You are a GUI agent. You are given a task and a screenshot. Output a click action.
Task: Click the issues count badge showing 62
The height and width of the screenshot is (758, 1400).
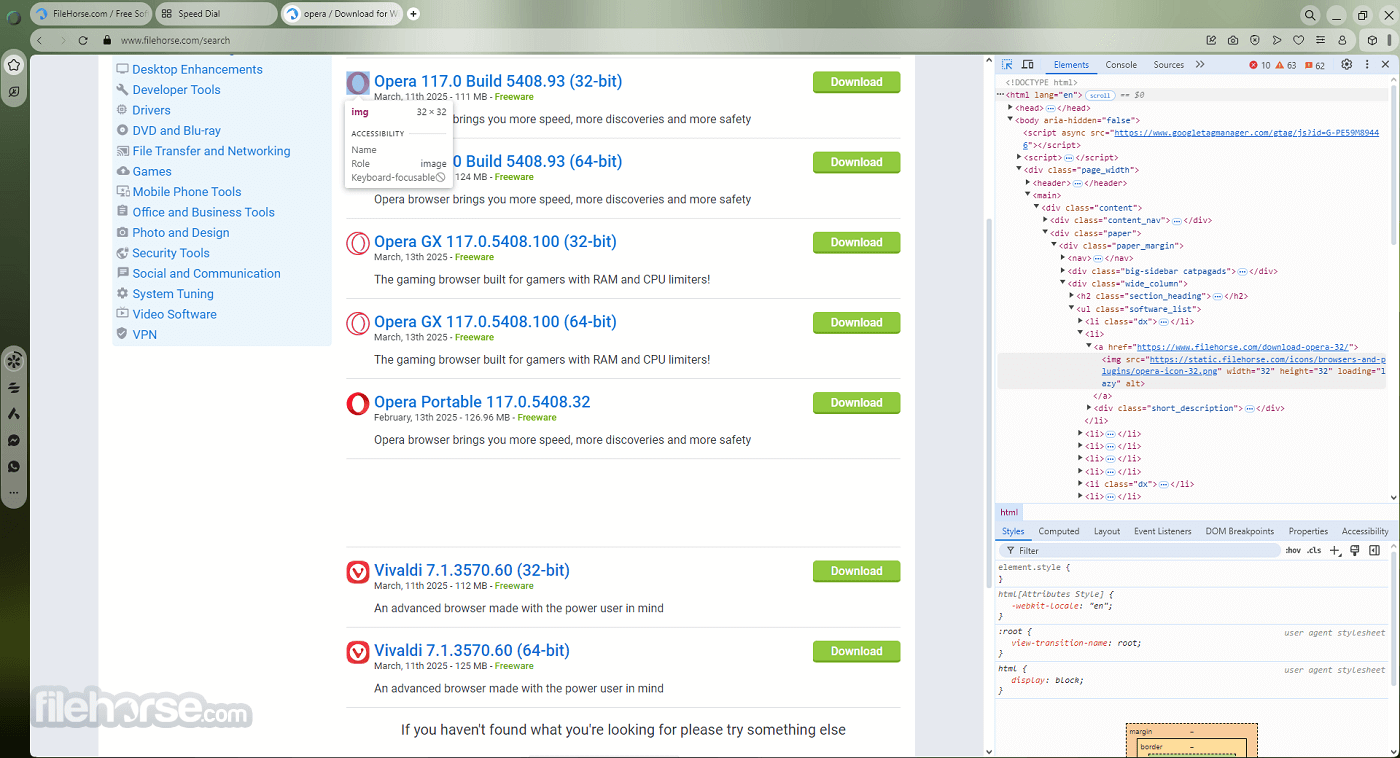(x=1314, y=65)
